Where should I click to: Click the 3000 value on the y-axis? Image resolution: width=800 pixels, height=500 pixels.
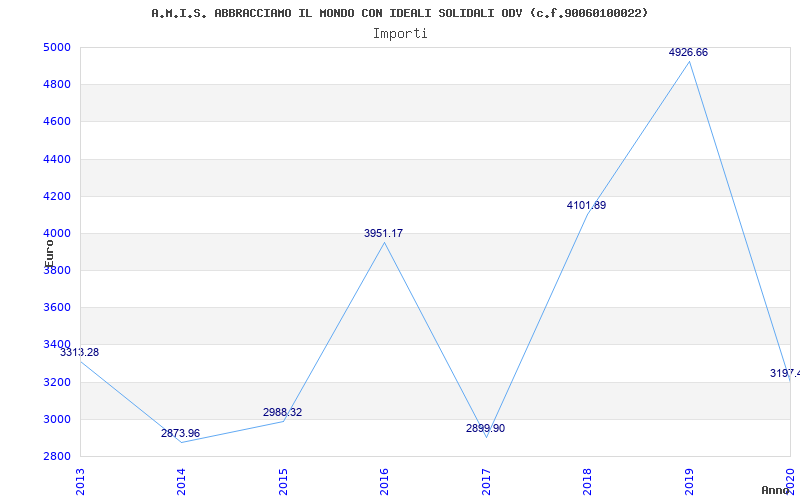57,419
